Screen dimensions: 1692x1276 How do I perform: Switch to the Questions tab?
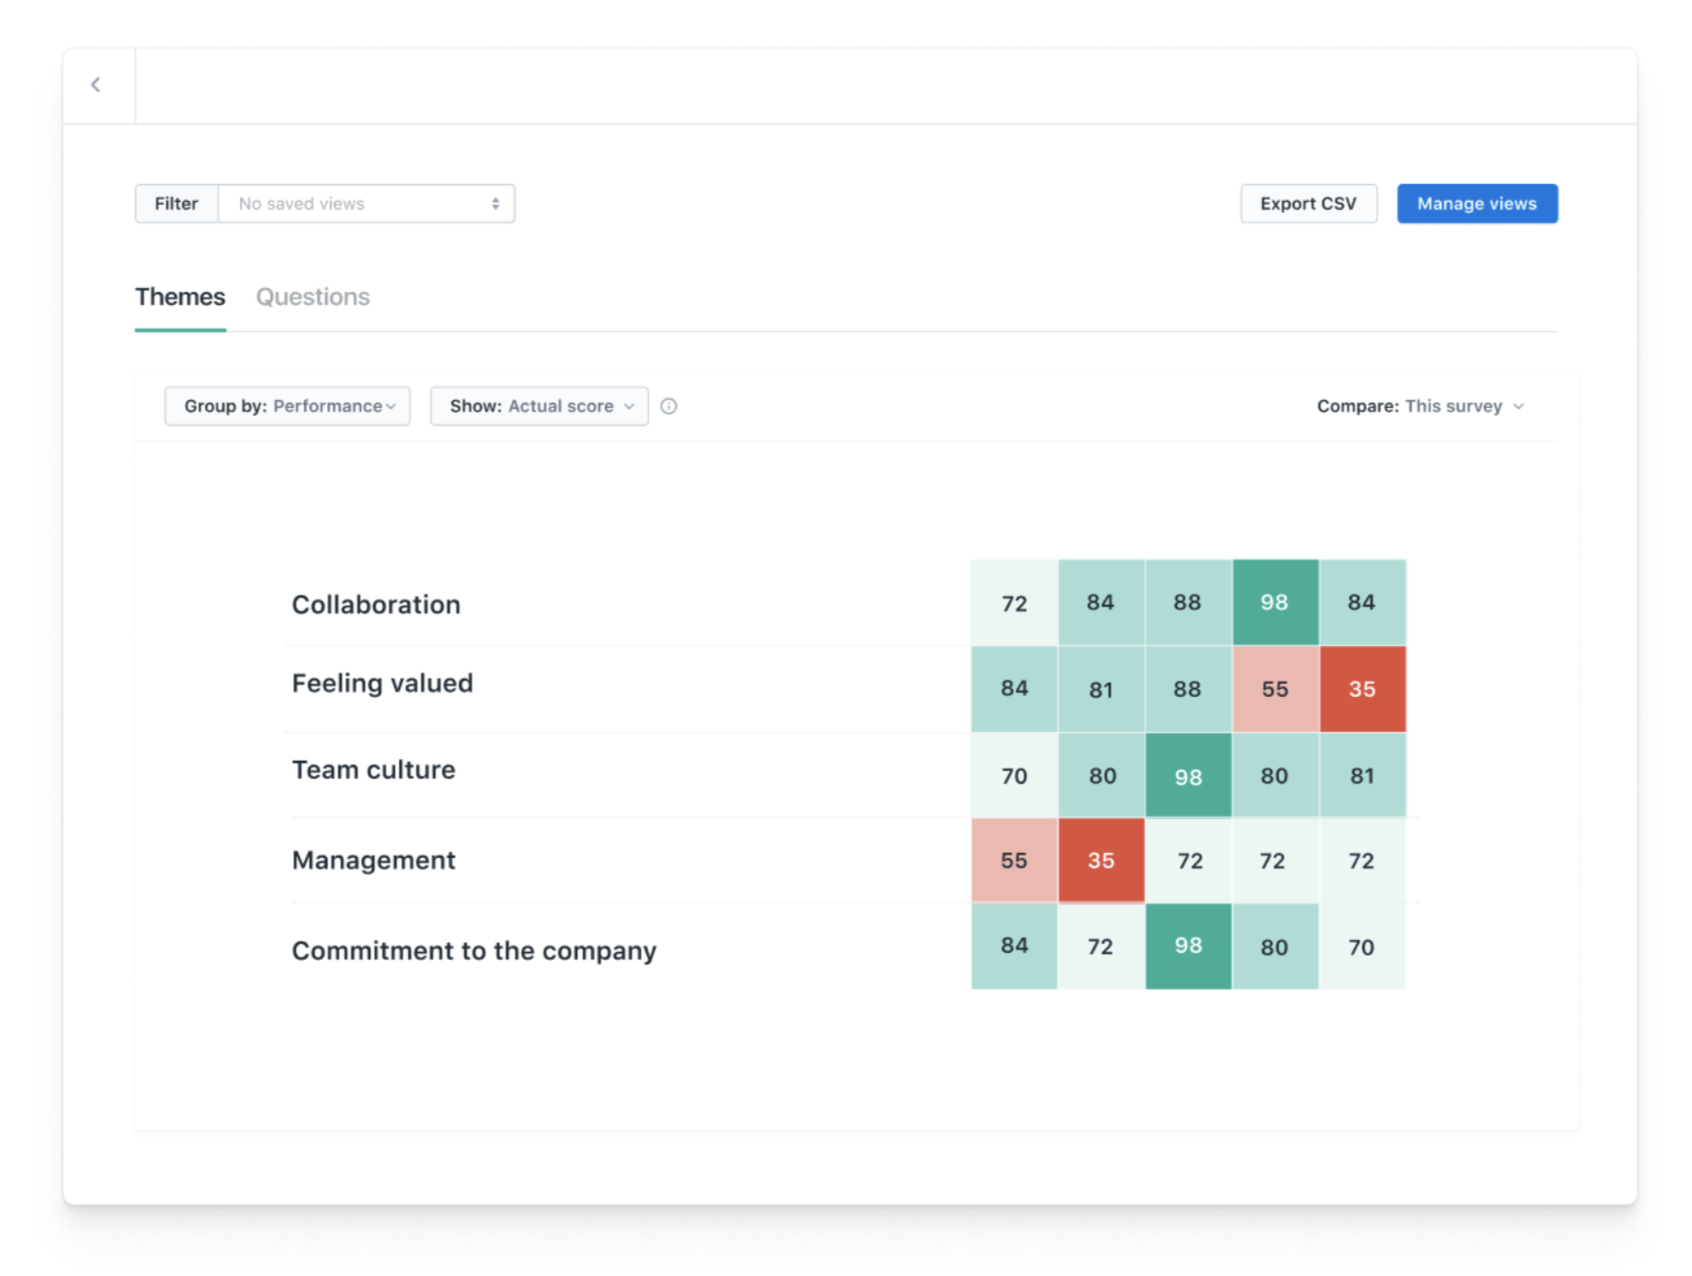(313, 297)
